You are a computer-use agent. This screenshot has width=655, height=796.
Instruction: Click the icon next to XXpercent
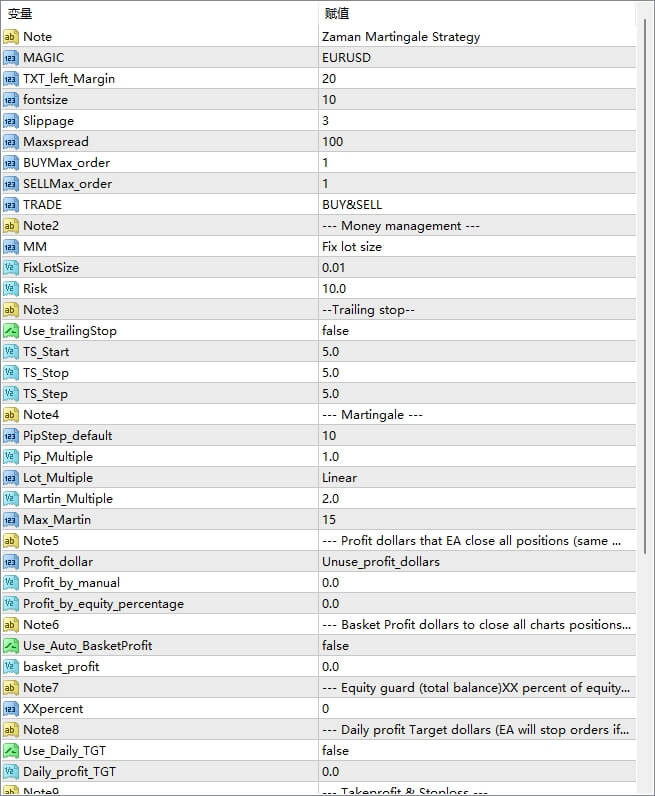pos(11,709)
